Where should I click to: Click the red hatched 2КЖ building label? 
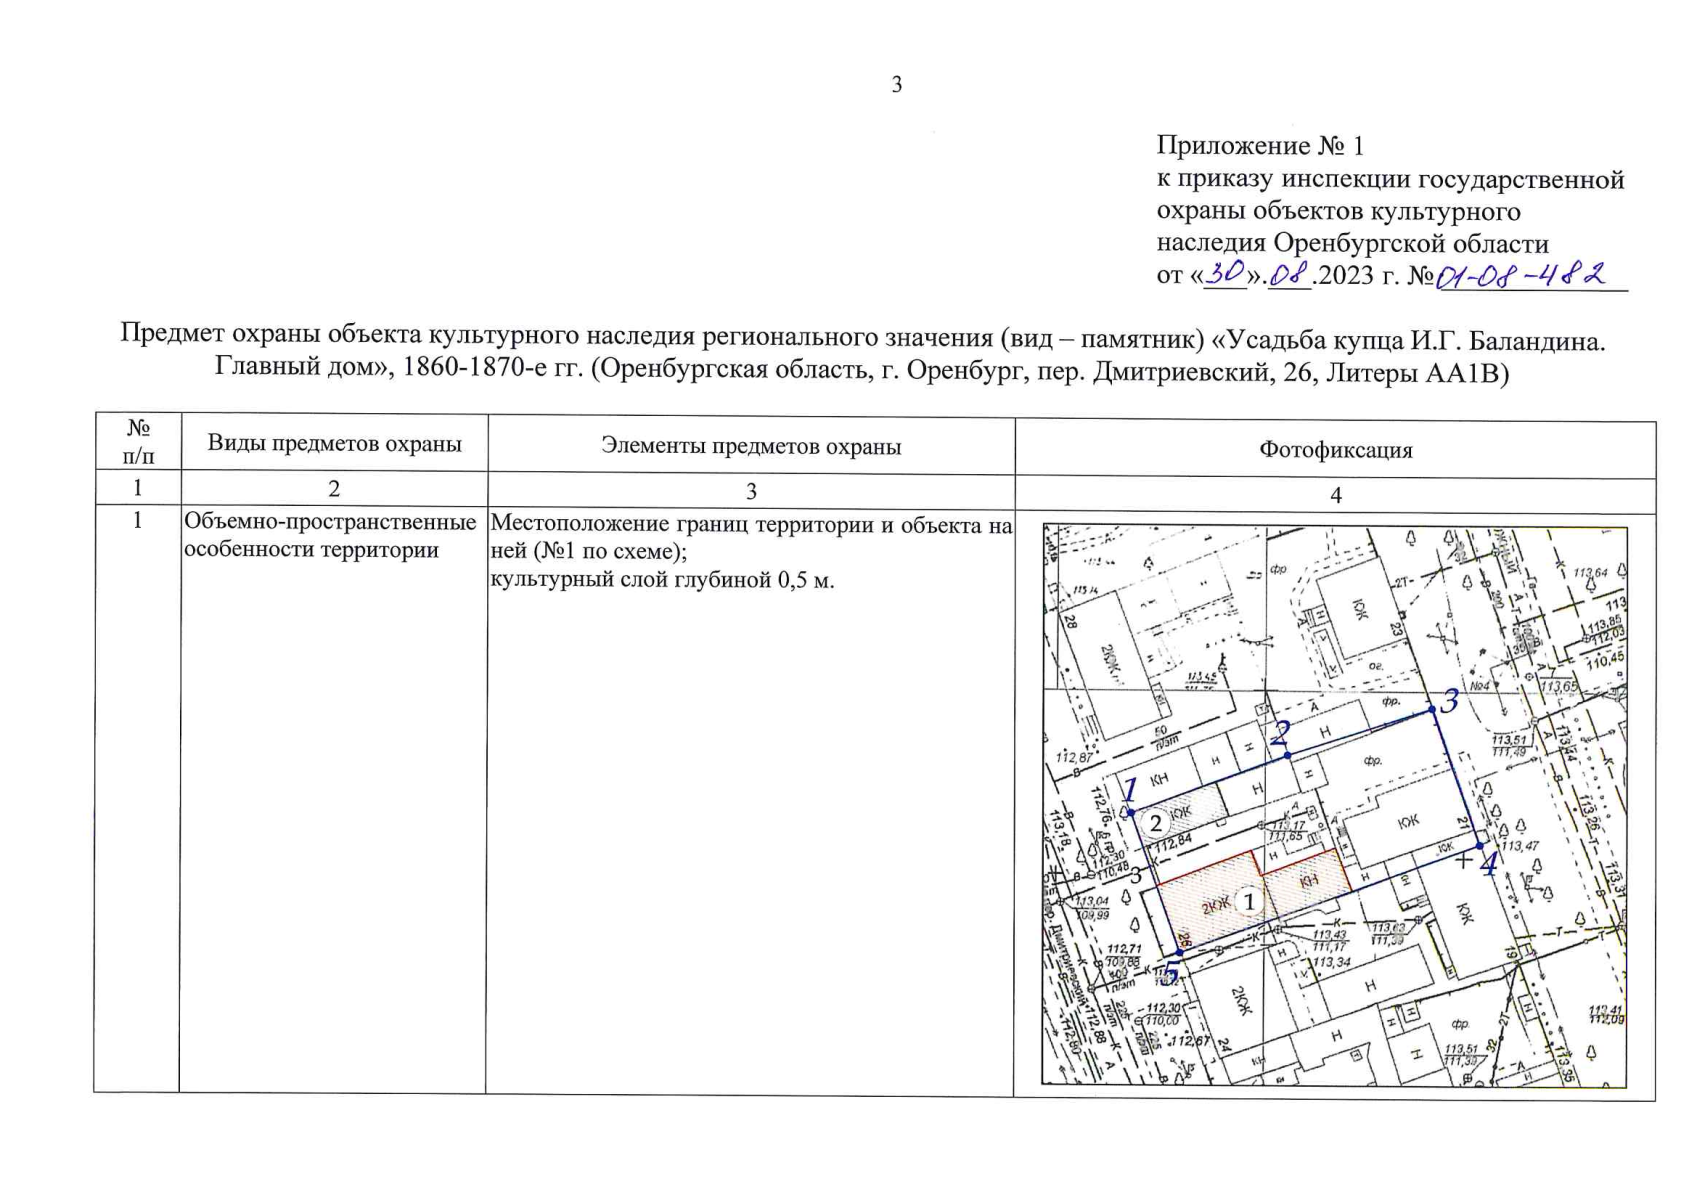coord(1215,906)
